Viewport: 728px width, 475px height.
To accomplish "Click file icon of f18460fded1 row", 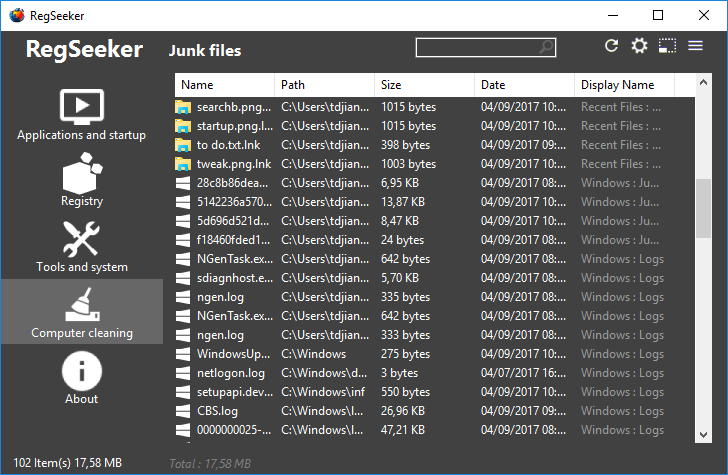I will [183, 240].
